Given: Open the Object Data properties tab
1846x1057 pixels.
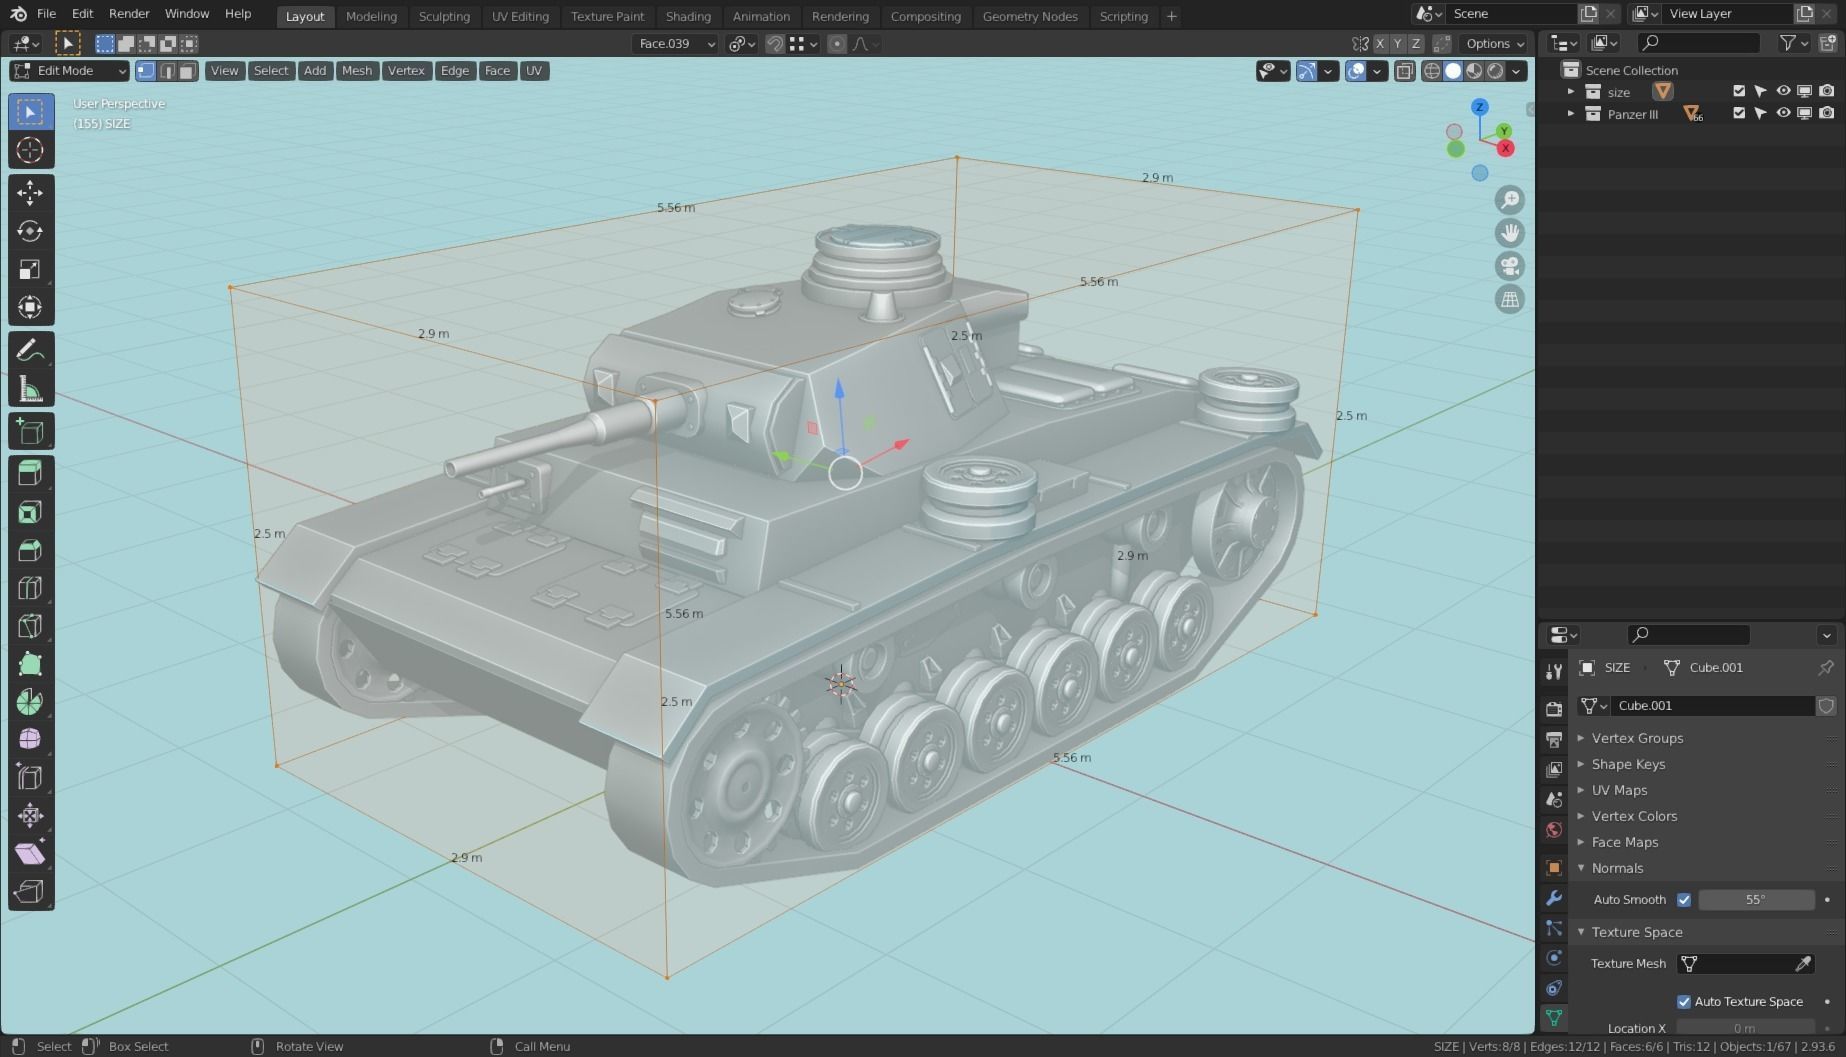Looking at the screenshot, I should click(x=1553, y=1018).
